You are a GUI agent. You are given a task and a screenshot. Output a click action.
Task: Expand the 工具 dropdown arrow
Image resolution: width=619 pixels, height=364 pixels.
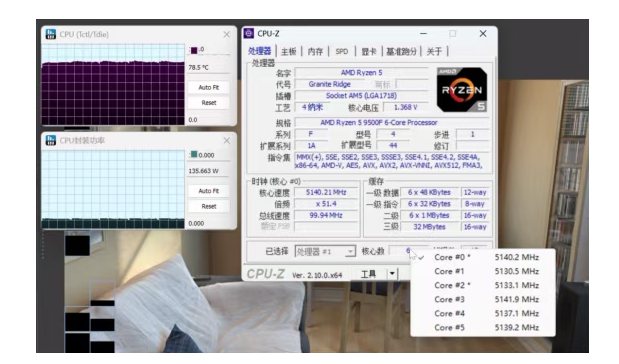[x=392, y=274]
